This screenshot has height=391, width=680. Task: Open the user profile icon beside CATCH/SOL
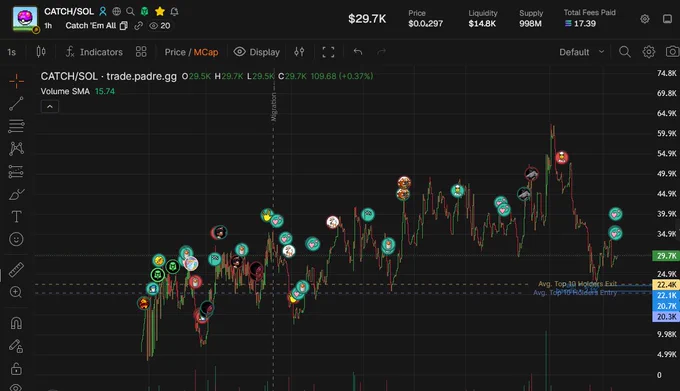click(103, 11)
